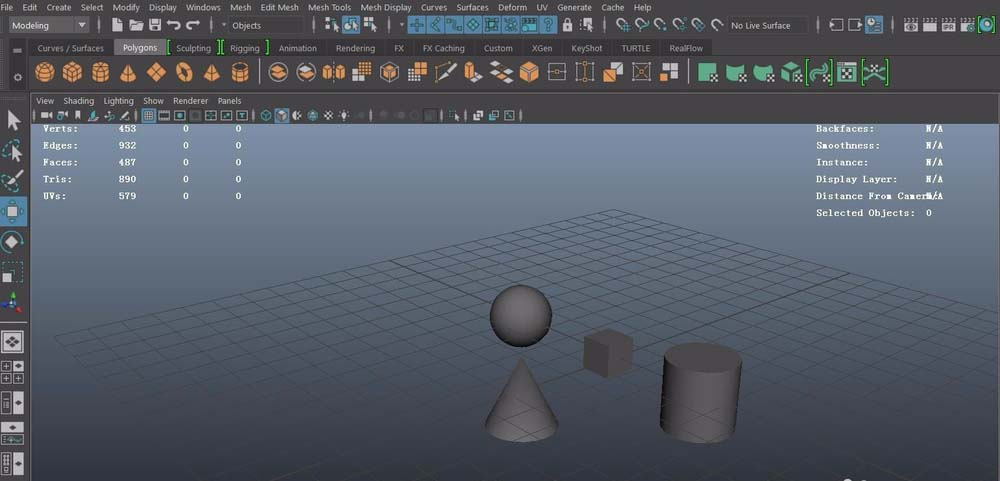The width and height of the screenshot is (1000, 481).
Task: Select the Rotate tool in the toolbox
Action: (x=13, y=242)
